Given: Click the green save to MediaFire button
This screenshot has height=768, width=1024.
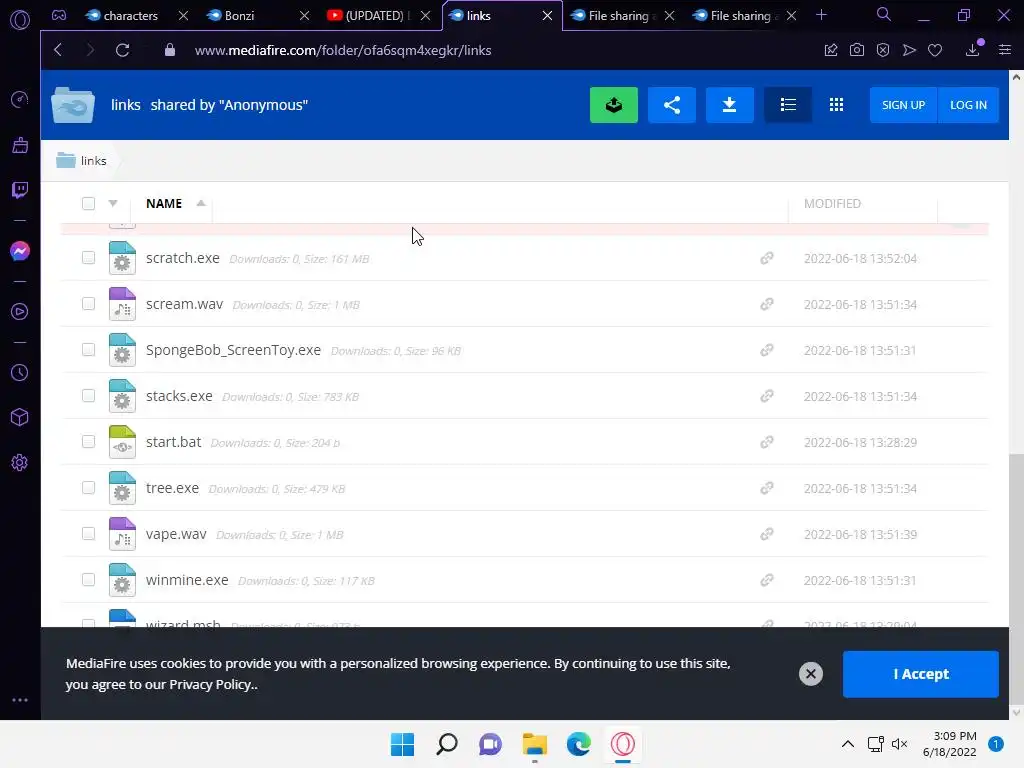Looking at the screenshot, I should pos(614,104).
